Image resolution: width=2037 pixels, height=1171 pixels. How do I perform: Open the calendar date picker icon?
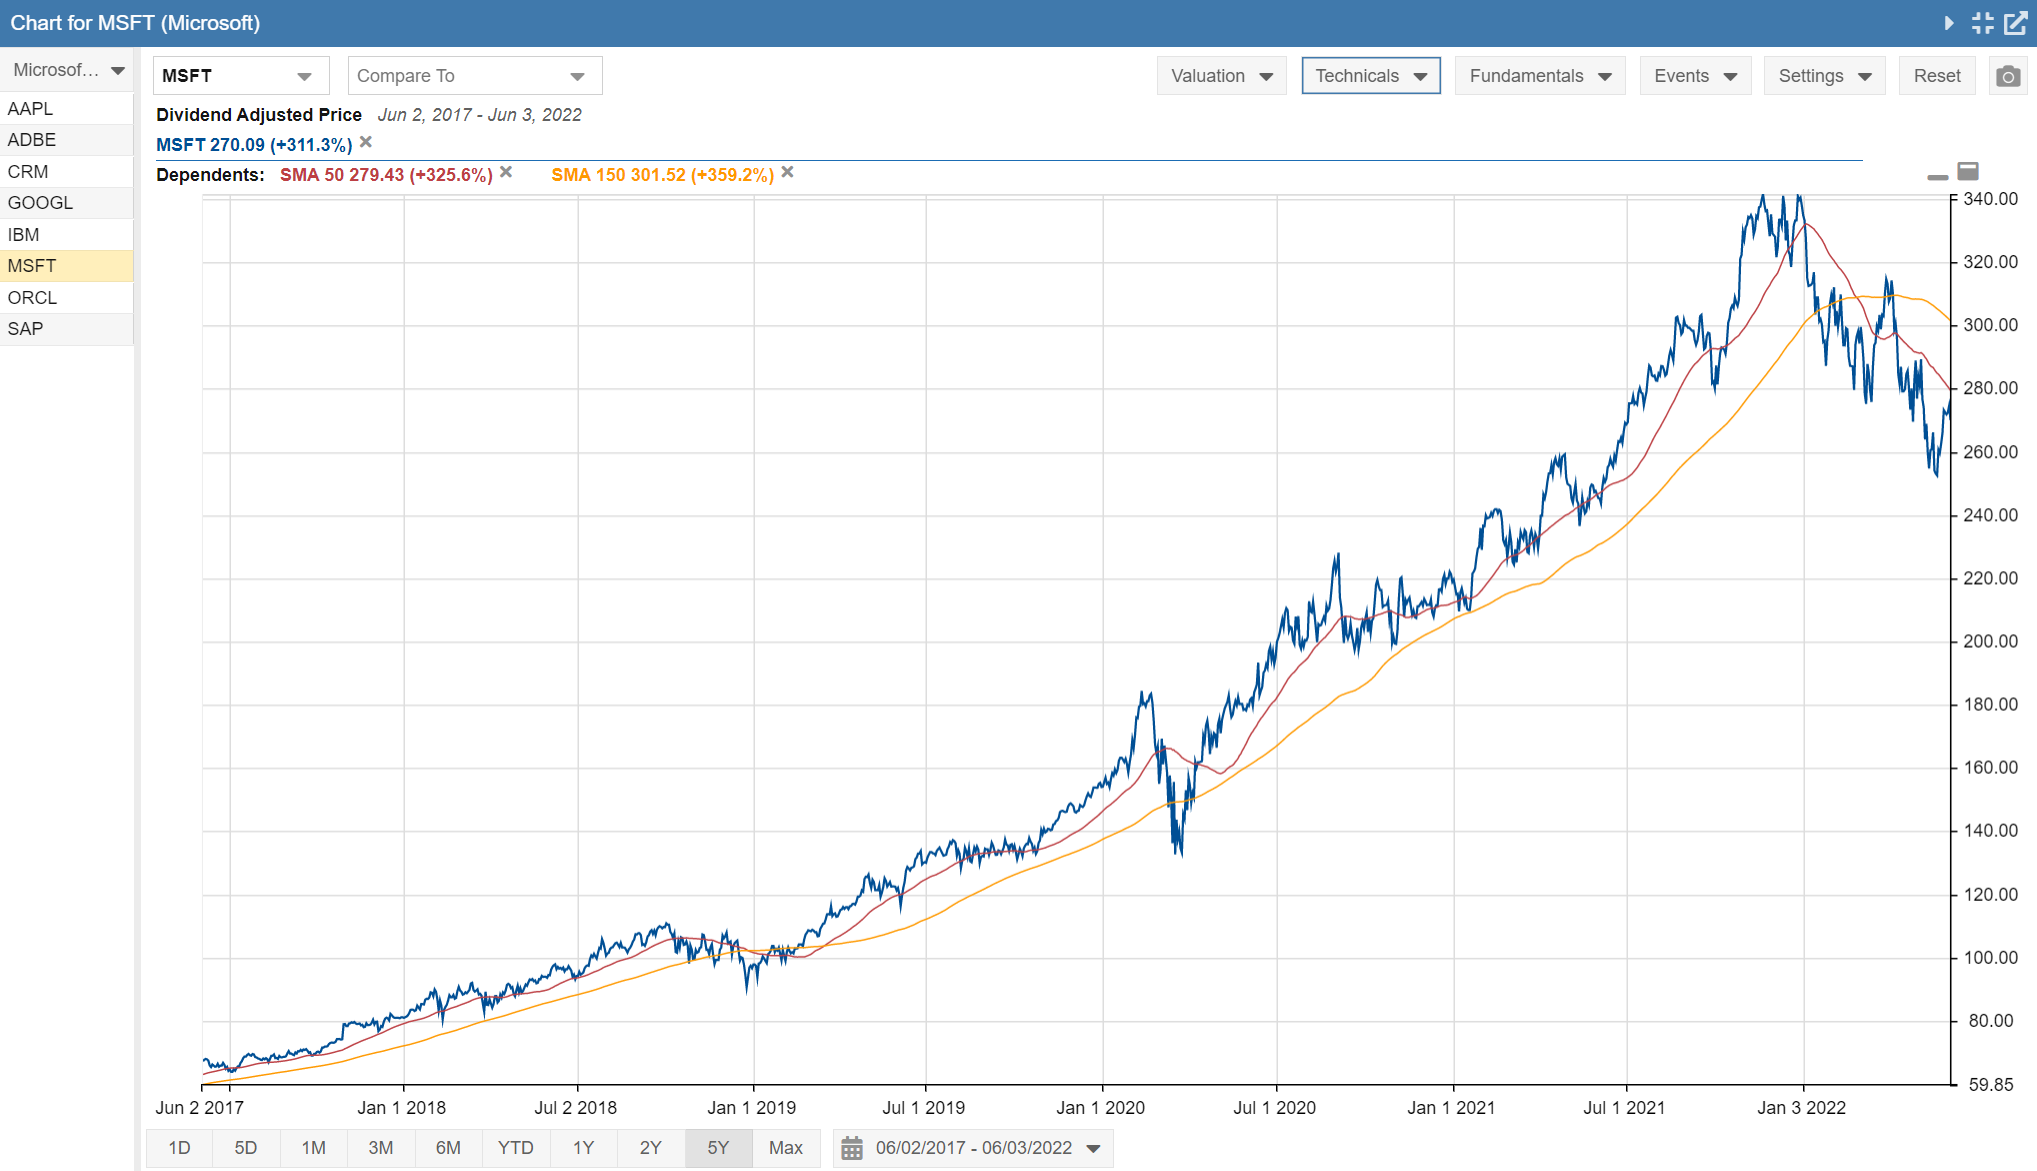(x=852, y=1148)
